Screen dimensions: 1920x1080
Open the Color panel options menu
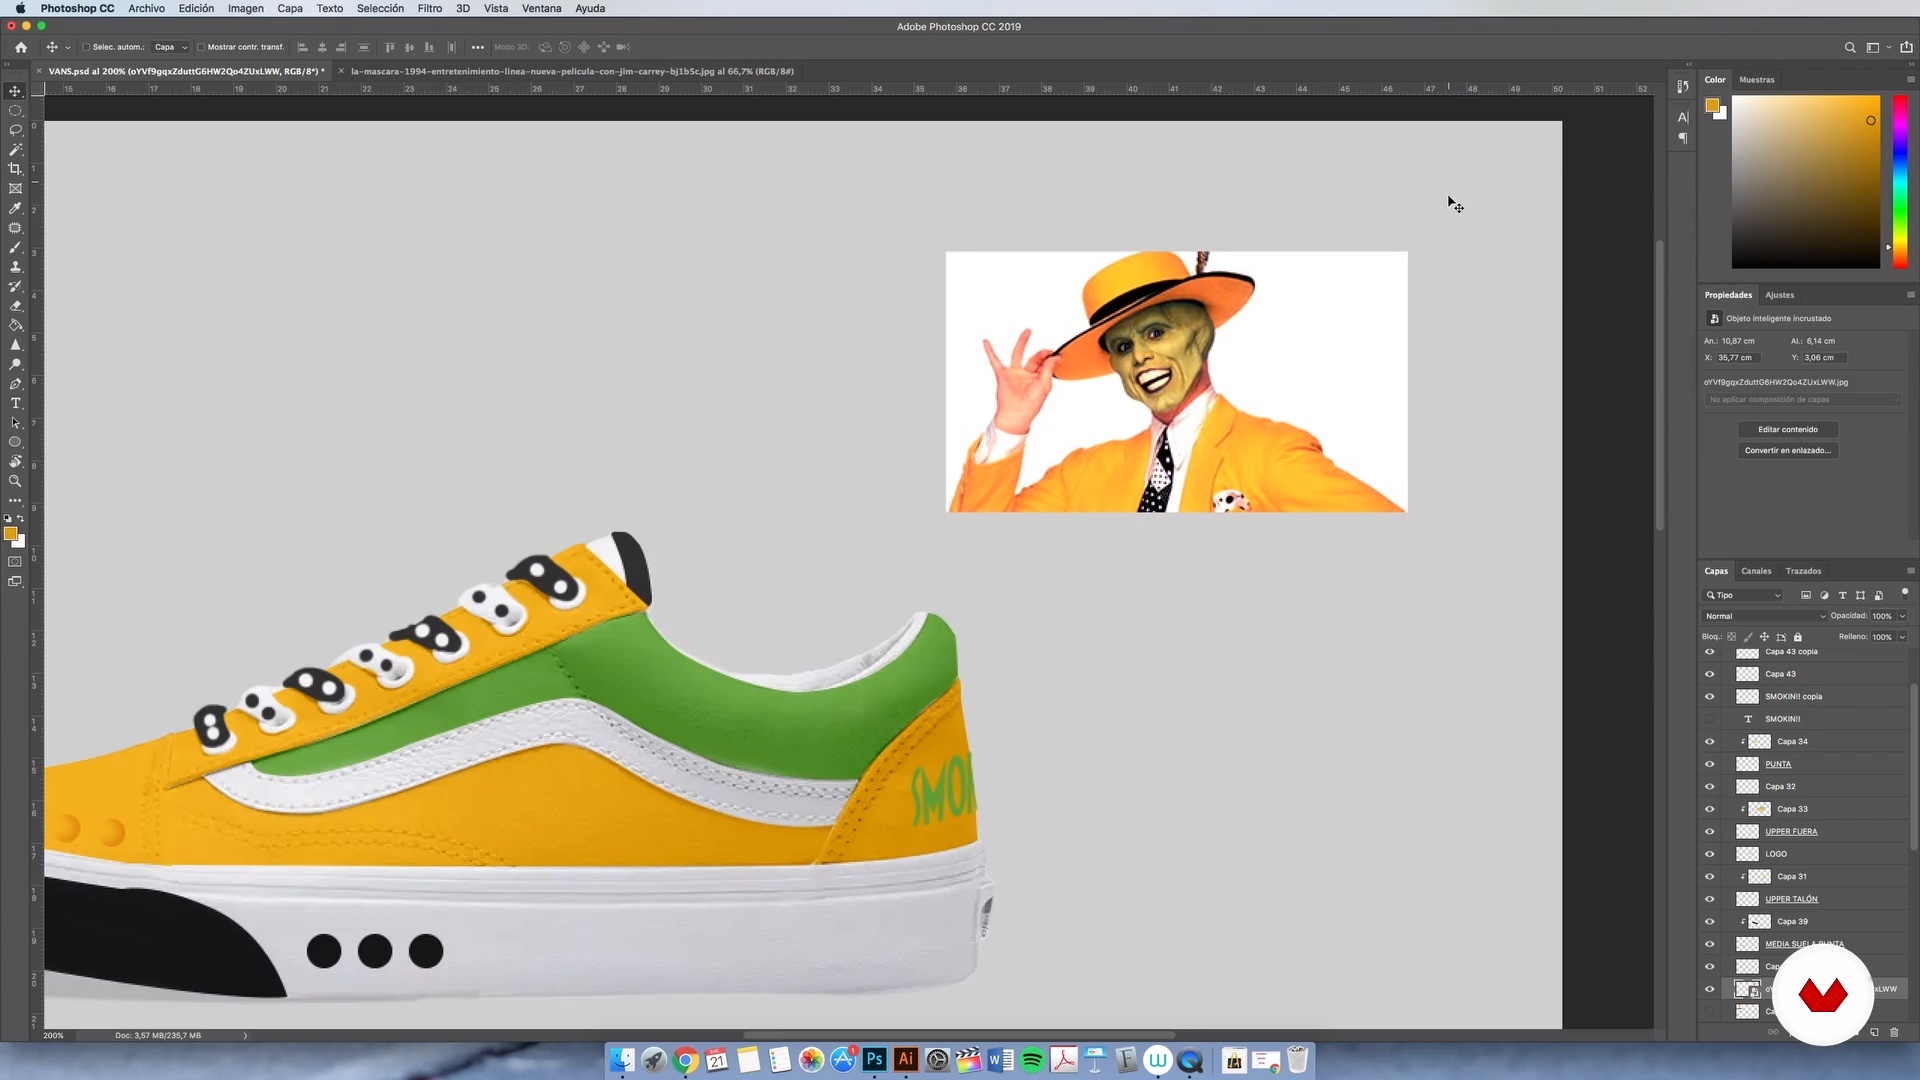click(x=1910, y=80)
